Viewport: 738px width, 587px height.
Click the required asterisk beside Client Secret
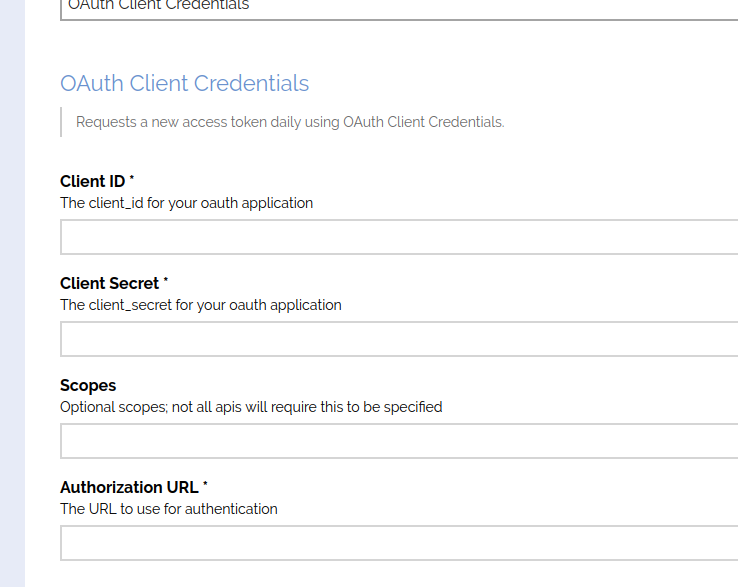pyautogui.click(x=166, y=280)
